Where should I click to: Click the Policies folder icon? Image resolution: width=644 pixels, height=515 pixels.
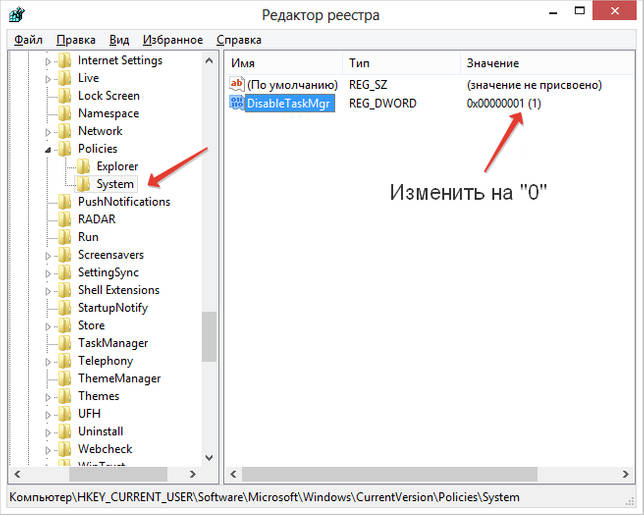pyautogui.click(x=64, y=149)
